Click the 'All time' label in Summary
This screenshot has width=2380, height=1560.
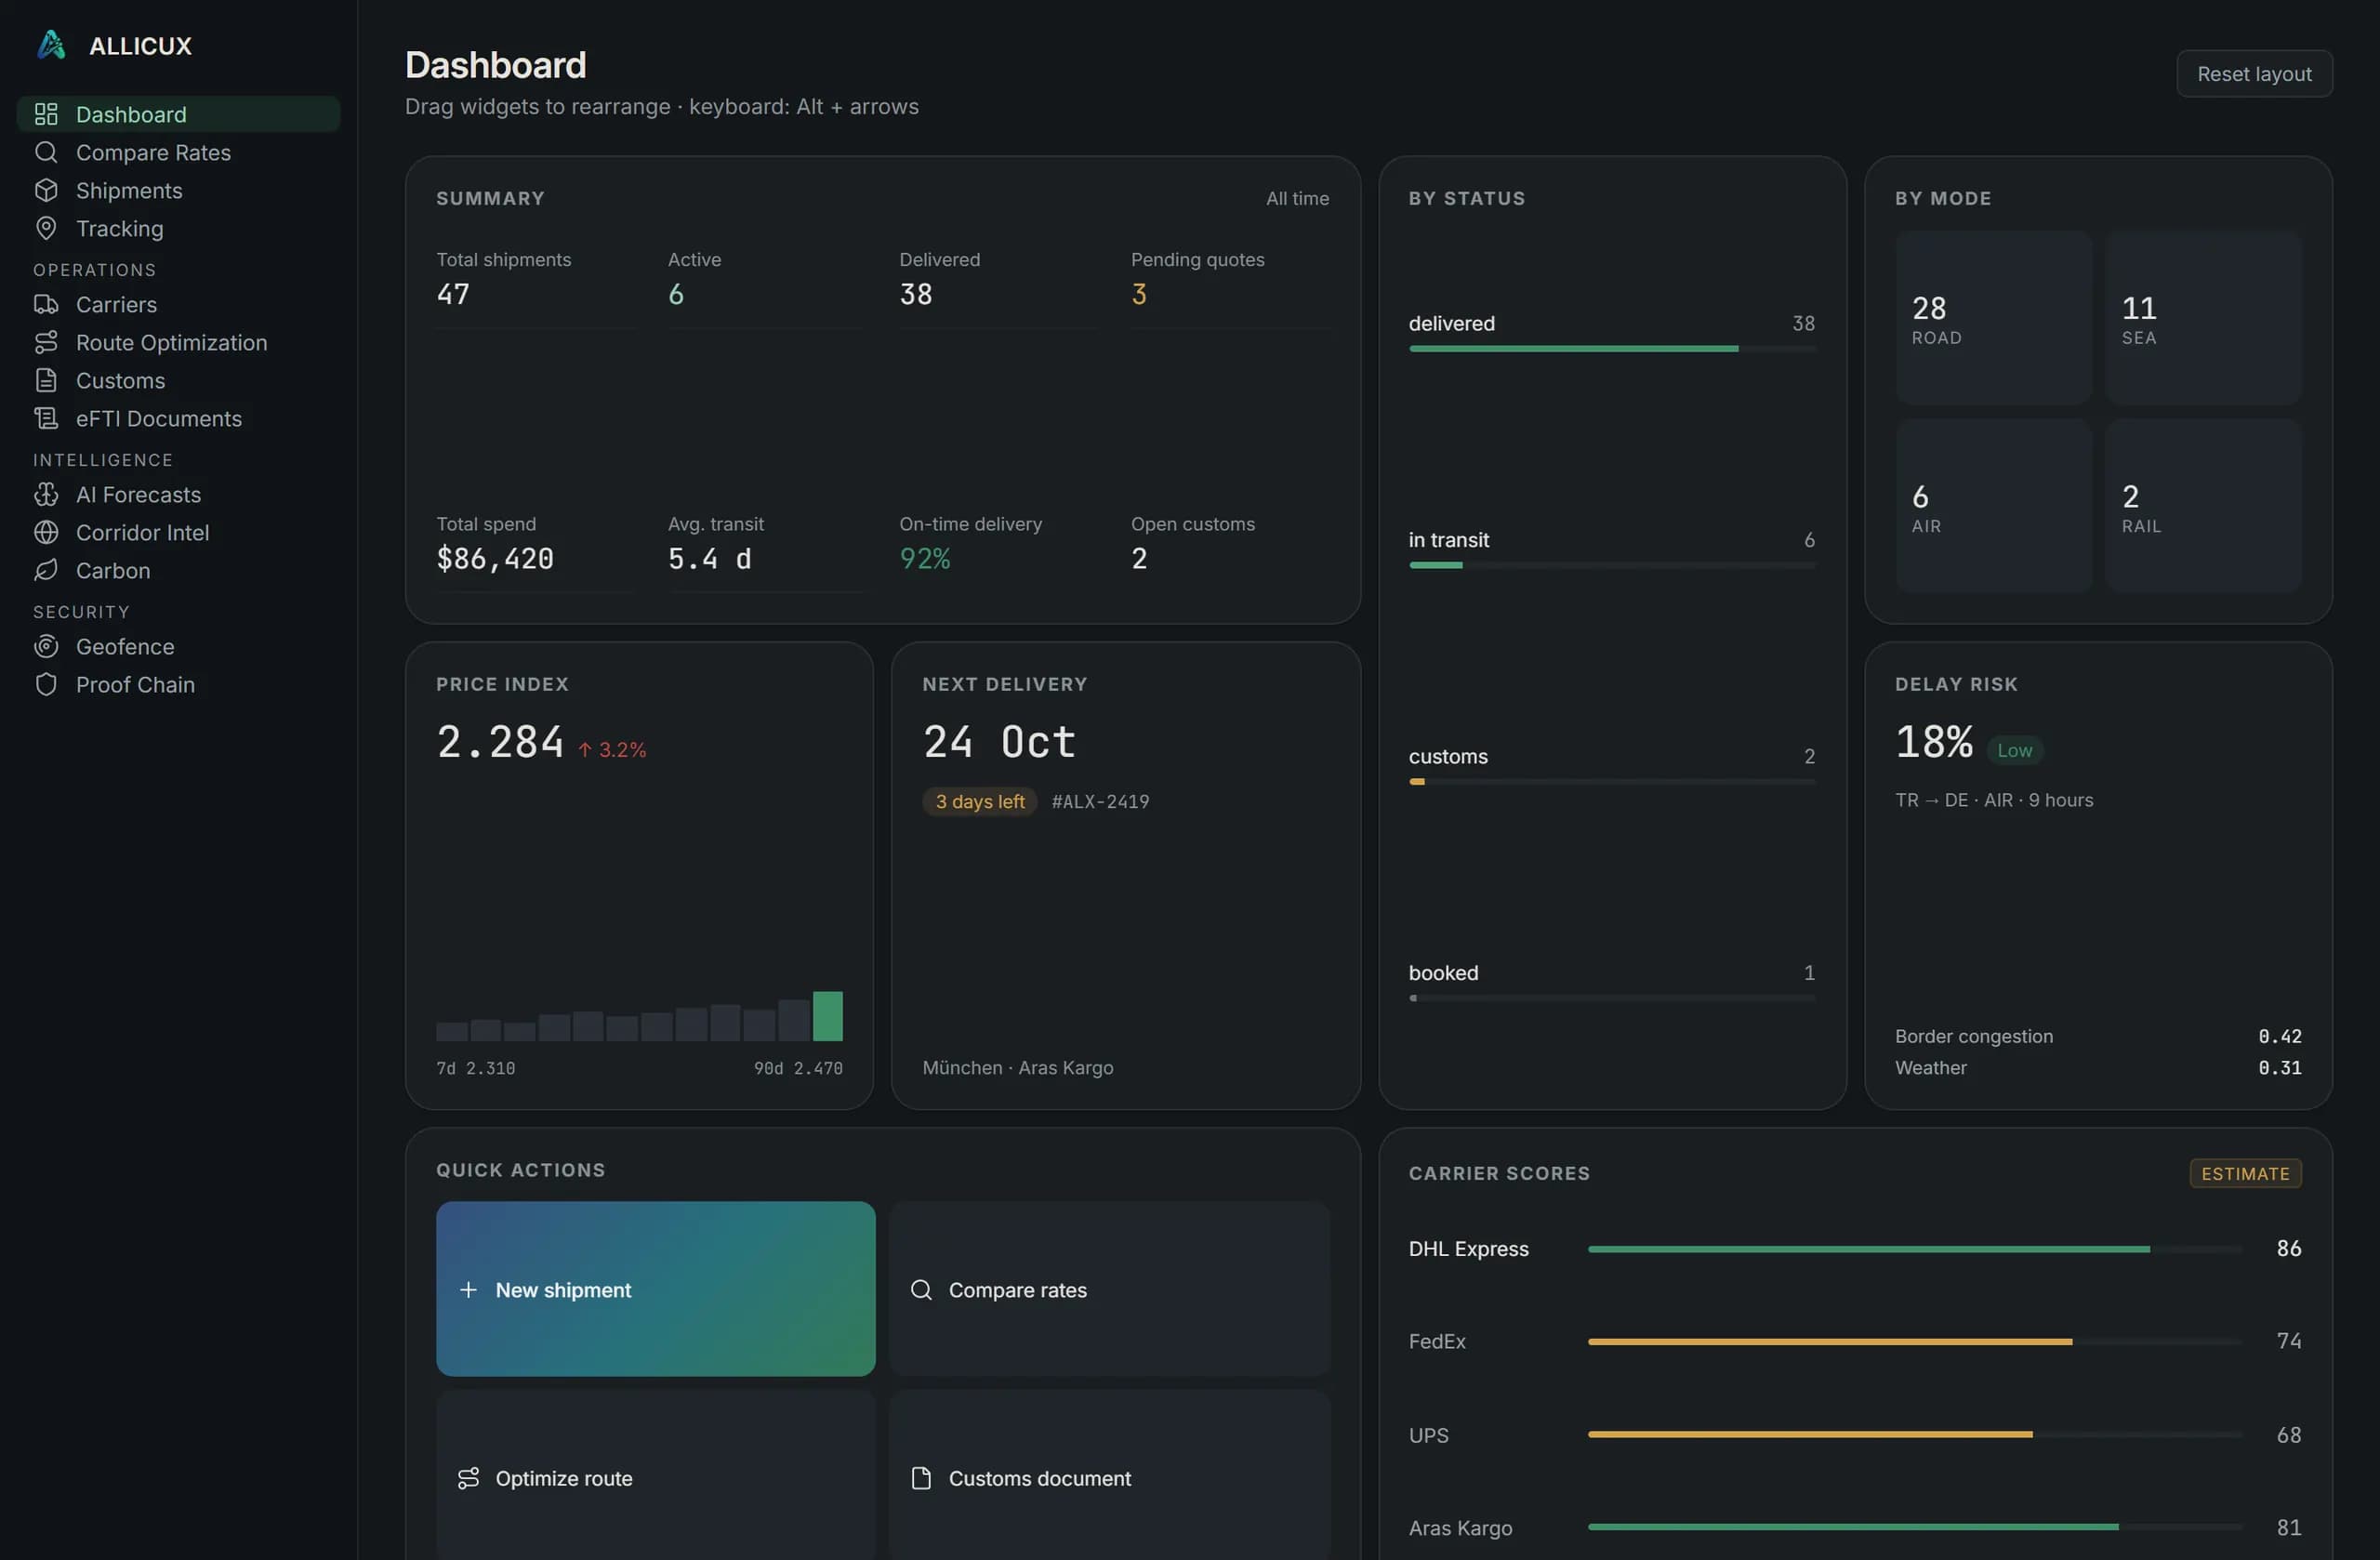1297,198
